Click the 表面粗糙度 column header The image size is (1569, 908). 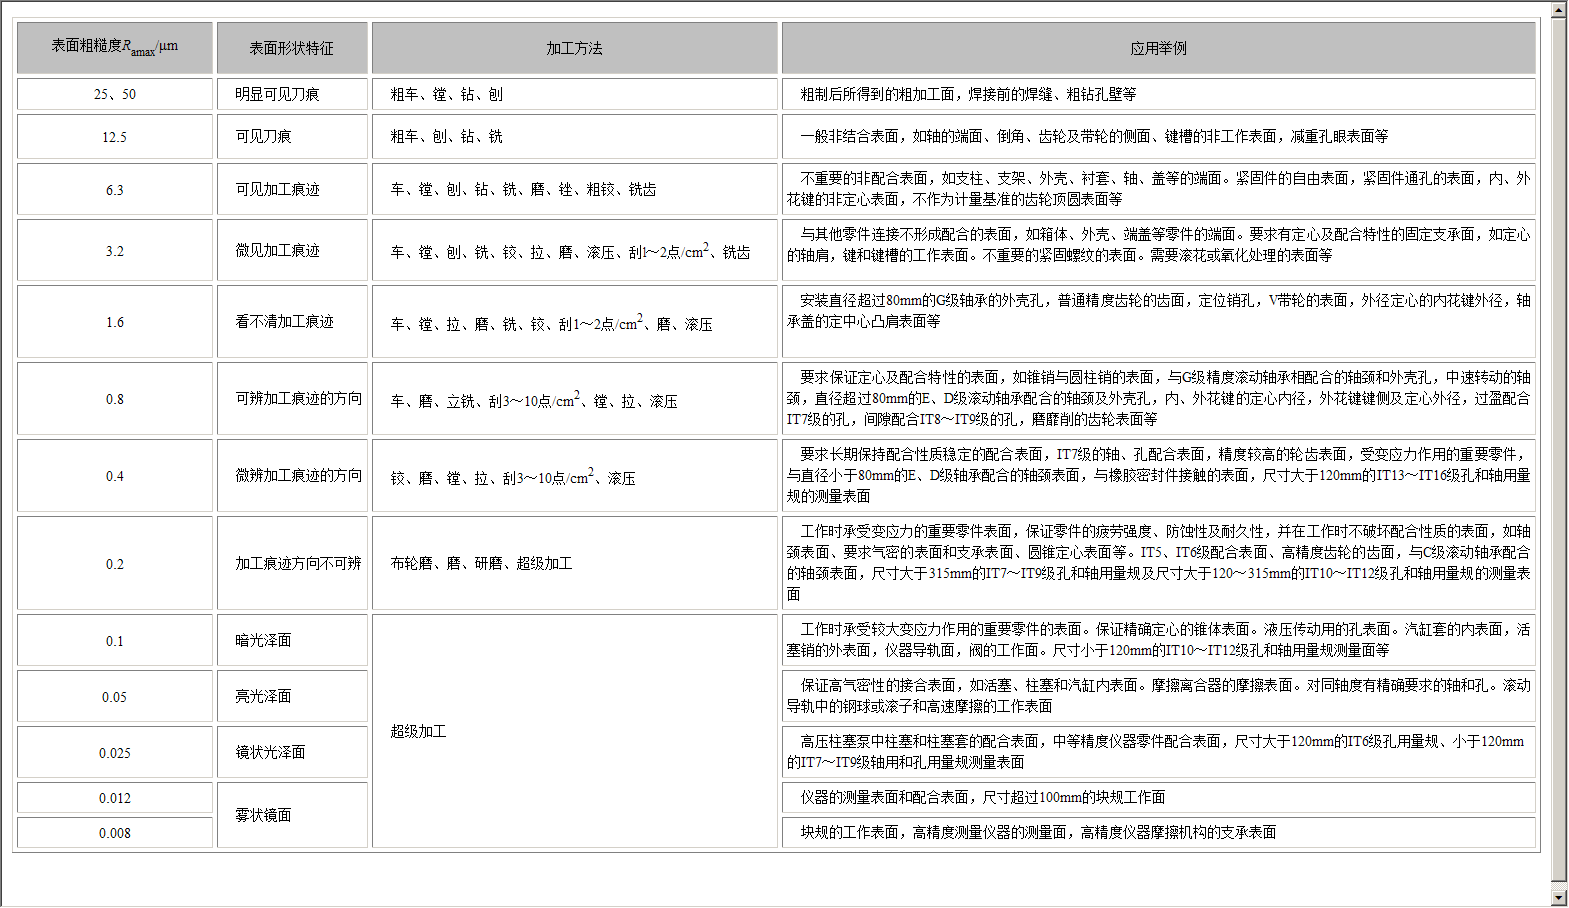115,47
